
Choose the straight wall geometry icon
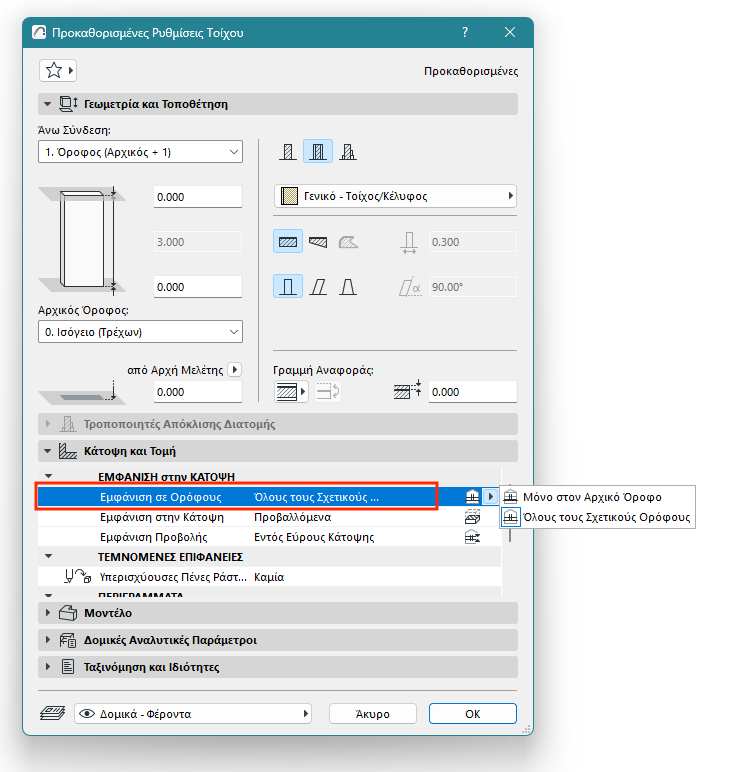click(x=288, y=242)
